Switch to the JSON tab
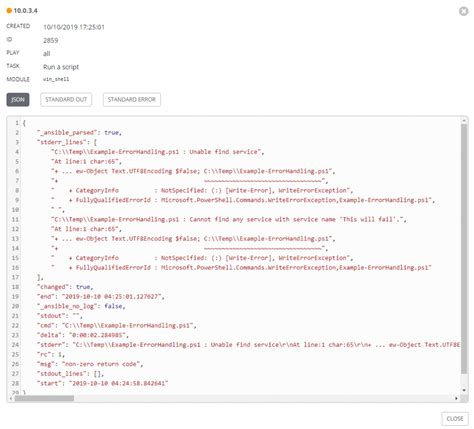The width and height of the screenshot is (474, 429). click(18, 100)
